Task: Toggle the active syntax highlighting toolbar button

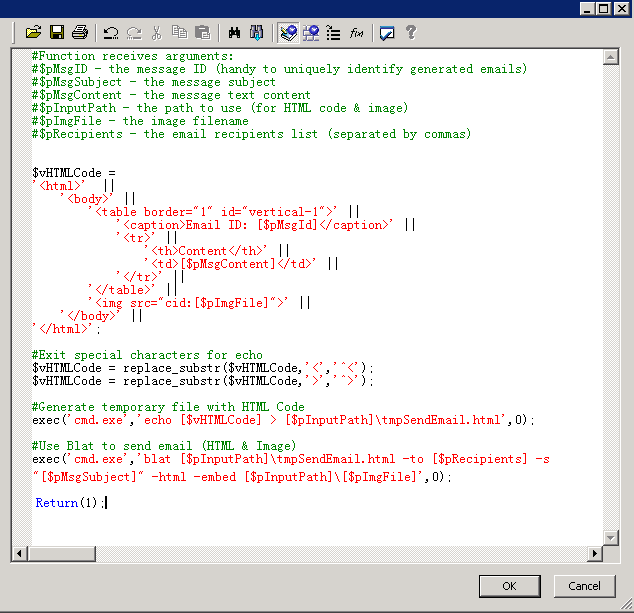Action: click(x=288, y=33)
